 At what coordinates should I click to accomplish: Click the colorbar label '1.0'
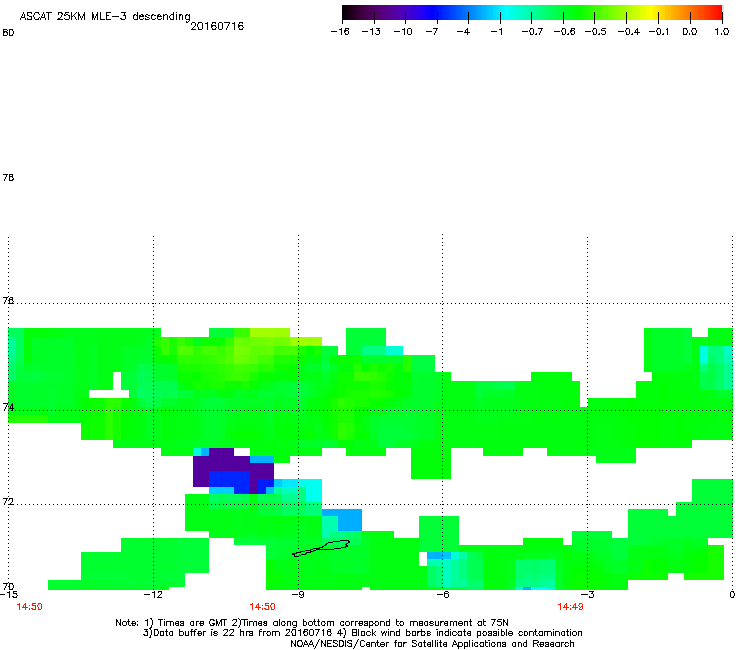(x=722, y=32)
